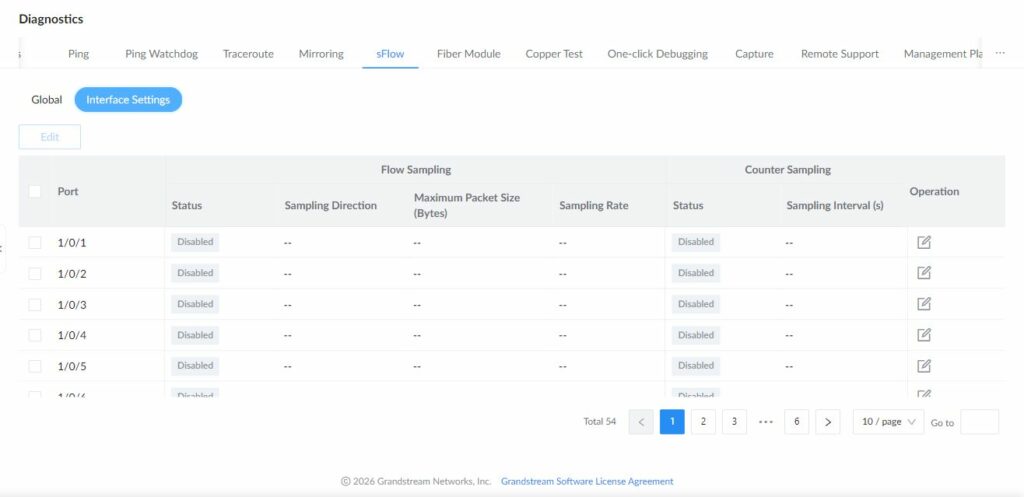Click the Sampling Direction column header
1024x497 pixels.
click(330, 205)
